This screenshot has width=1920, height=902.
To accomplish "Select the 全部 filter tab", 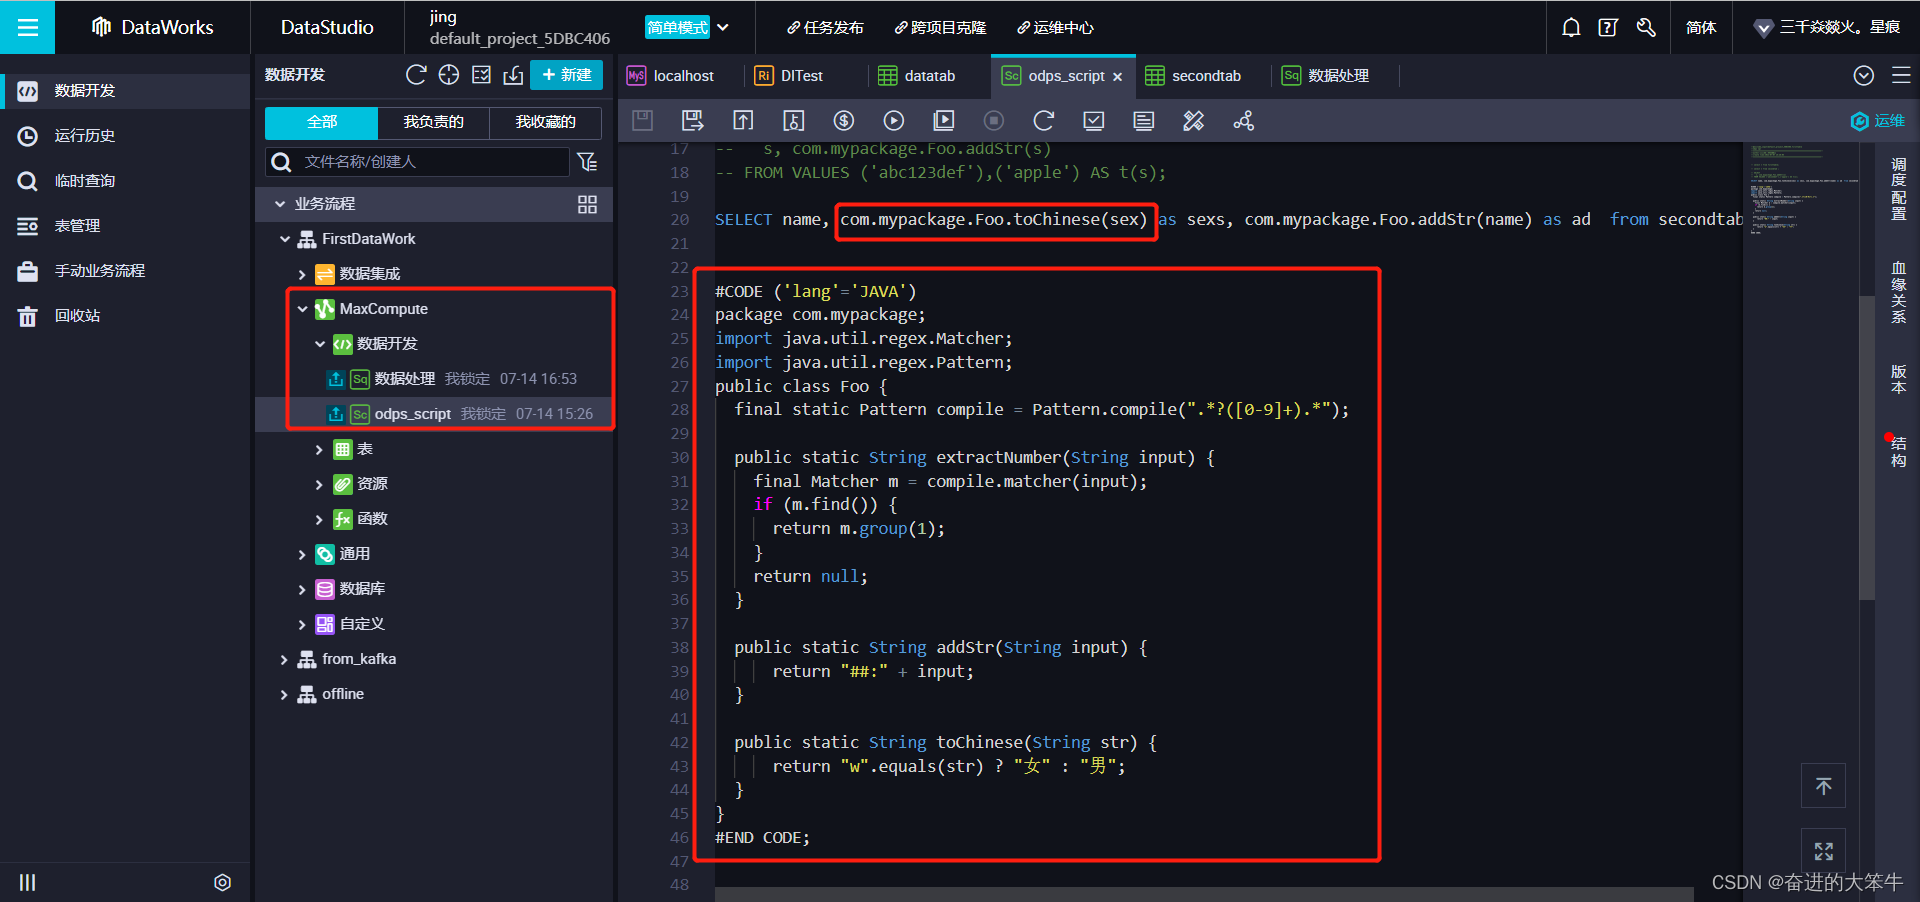I will coord(322,122).
